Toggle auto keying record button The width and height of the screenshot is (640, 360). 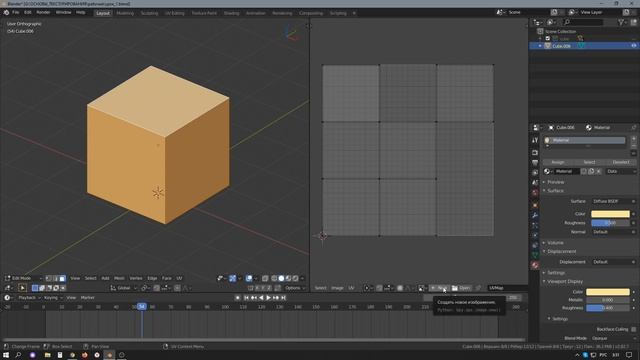tap(238, 298)
